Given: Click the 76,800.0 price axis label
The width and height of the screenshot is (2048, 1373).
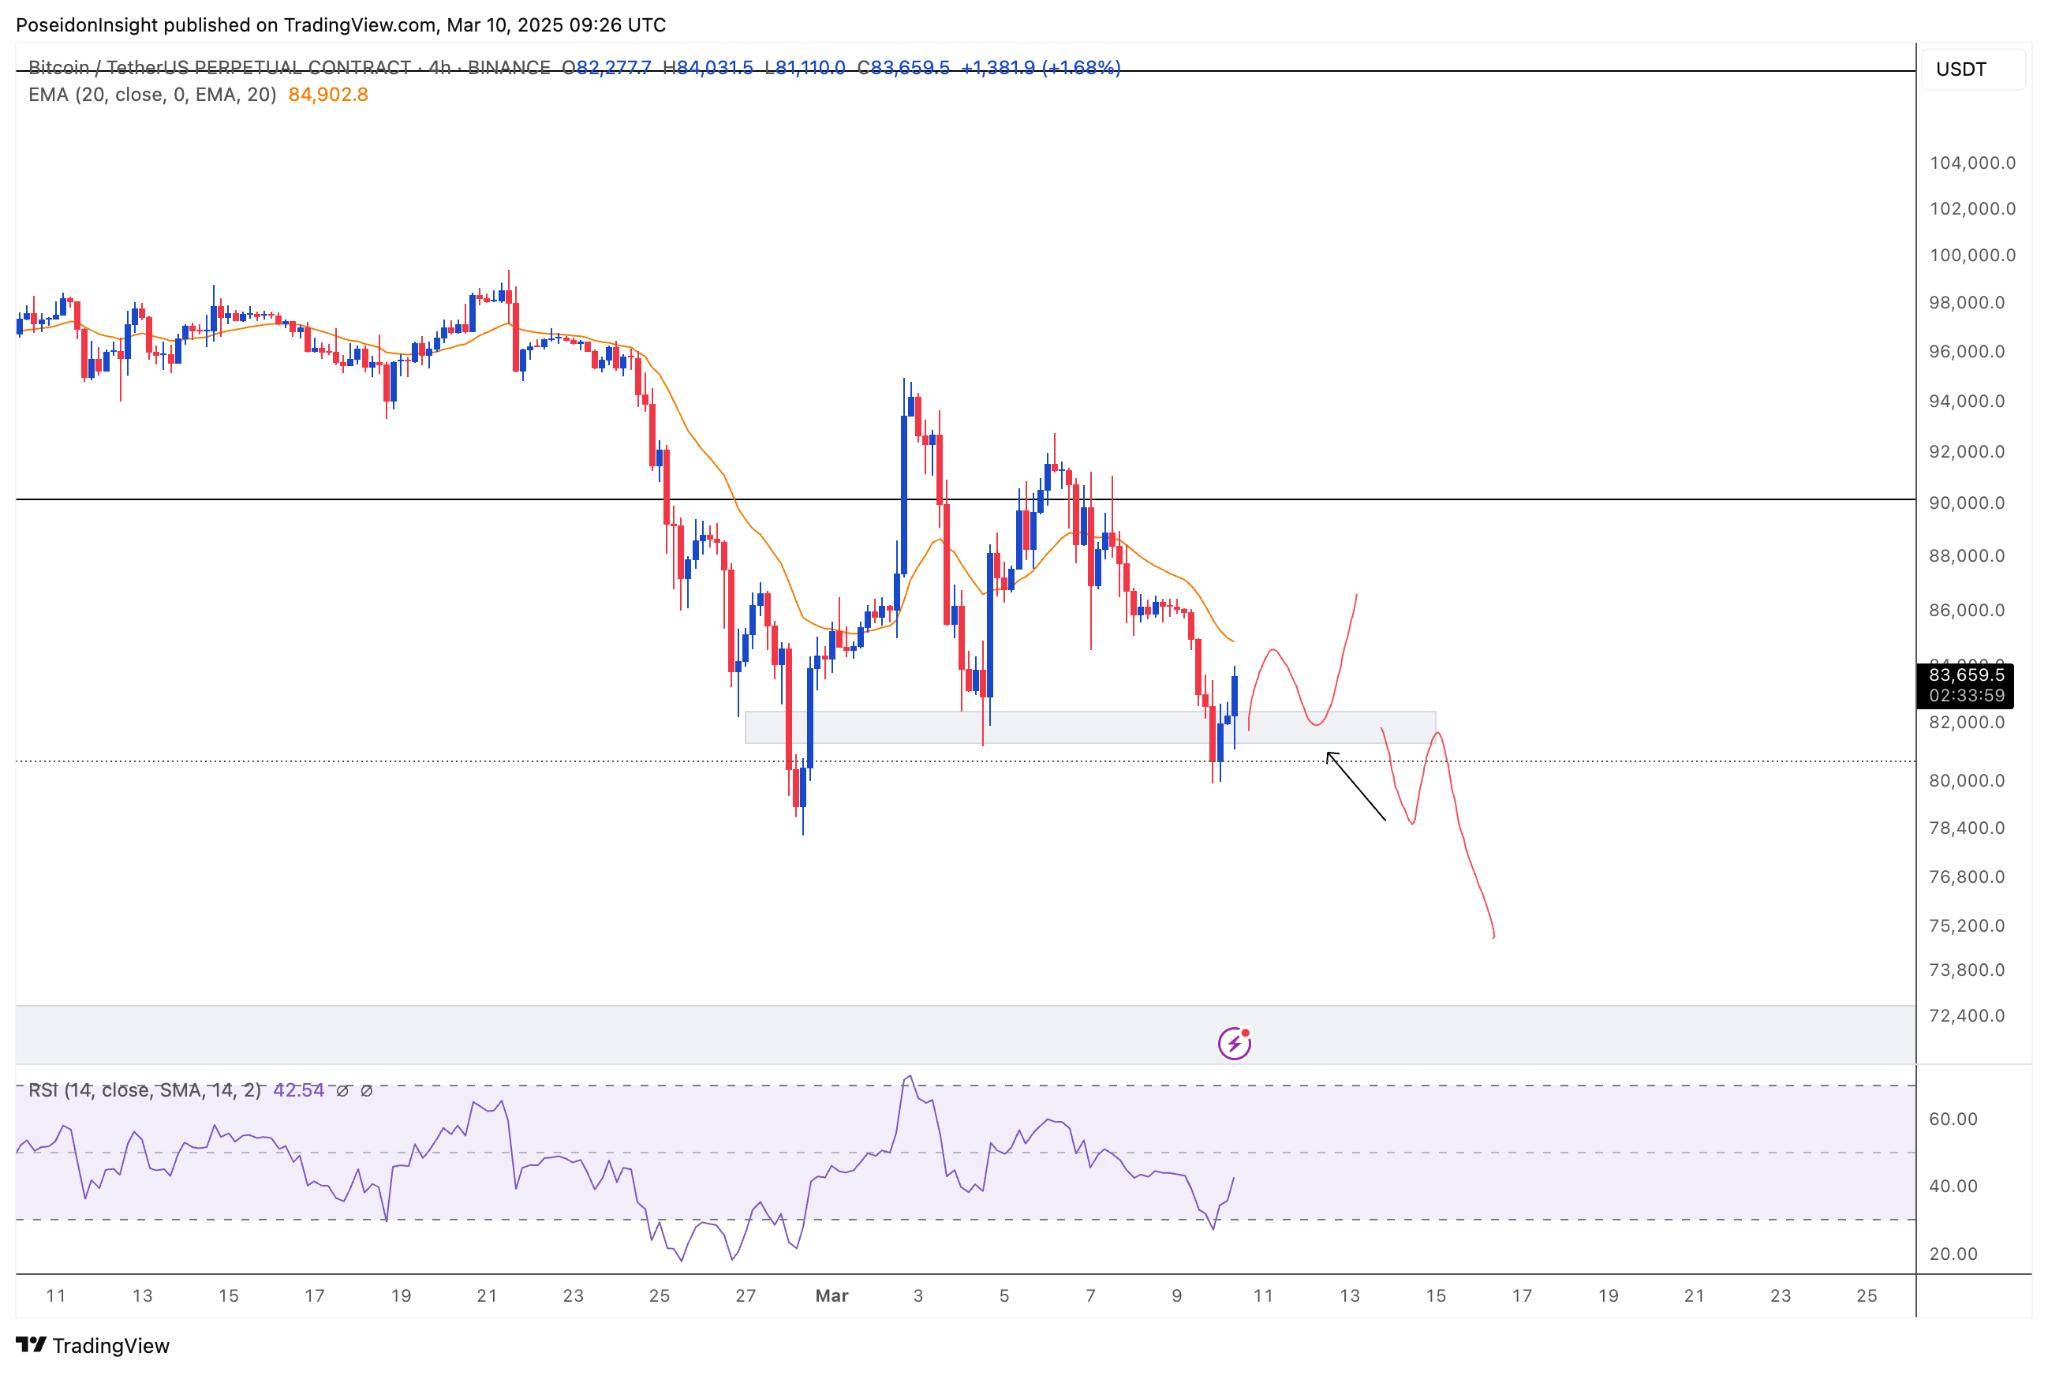Looking at the screenshot, I should pyautogui.click(x=1967, y=877).
